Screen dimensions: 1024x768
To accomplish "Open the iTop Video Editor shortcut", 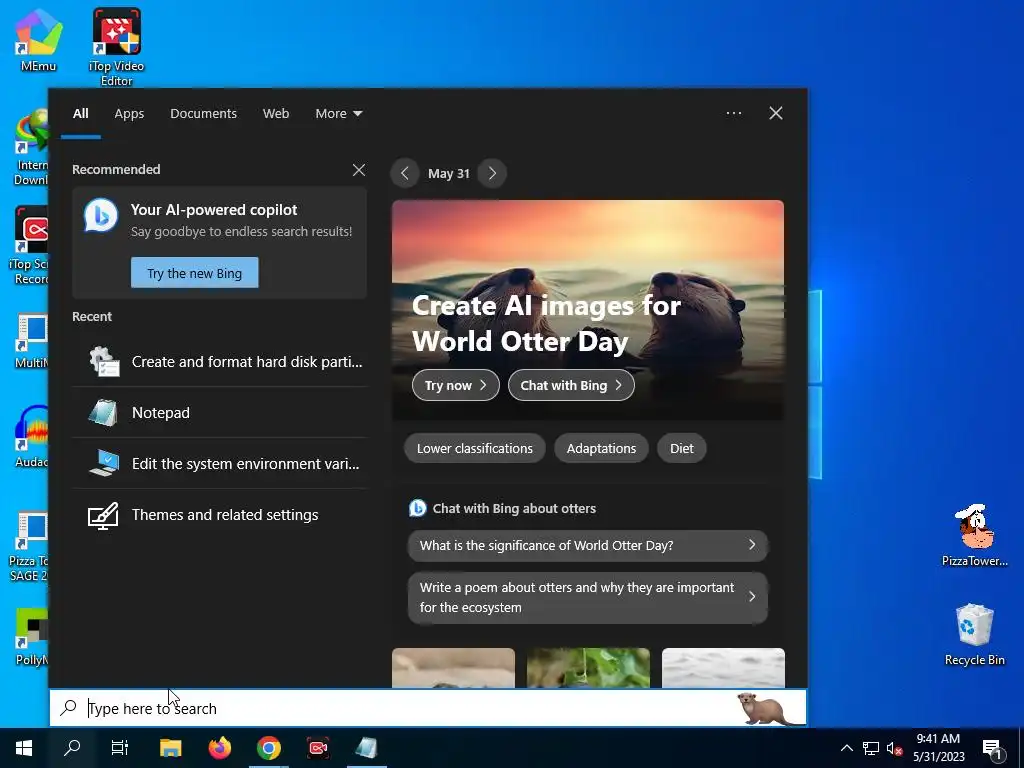I will click(x=116, y=47).
